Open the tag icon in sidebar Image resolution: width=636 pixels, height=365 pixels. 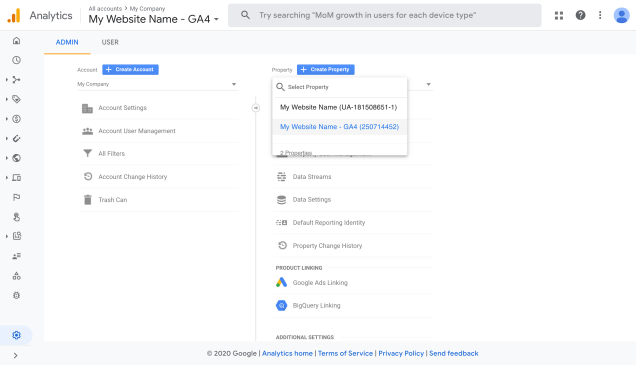[x=16, y=99]
